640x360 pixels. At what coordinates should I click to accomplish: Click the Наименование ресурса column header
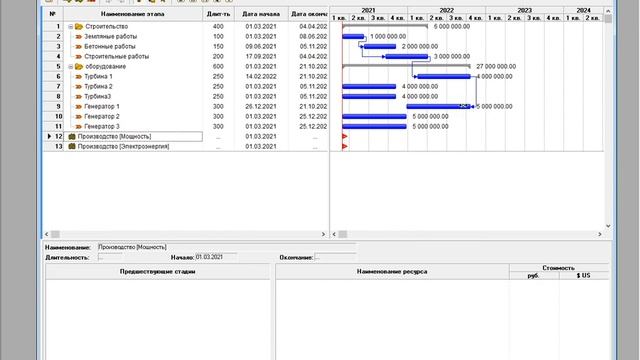[392, 271]
